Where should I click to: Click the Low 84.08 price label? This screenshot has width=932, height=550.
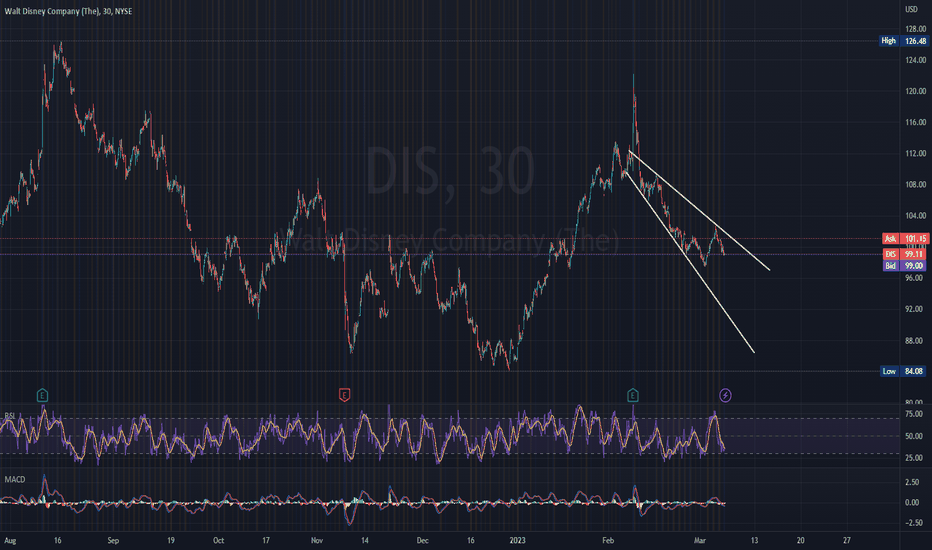pyautogui.click(x=904, y=371)
